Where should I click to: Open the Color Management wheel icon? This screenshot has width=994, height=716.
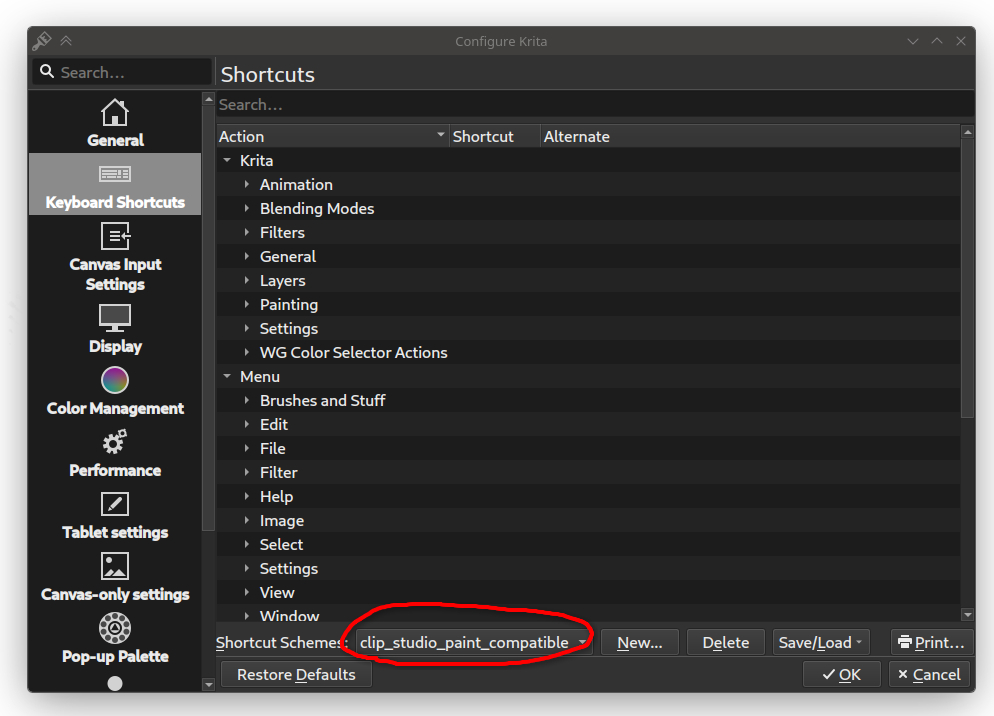pos(115,381)
